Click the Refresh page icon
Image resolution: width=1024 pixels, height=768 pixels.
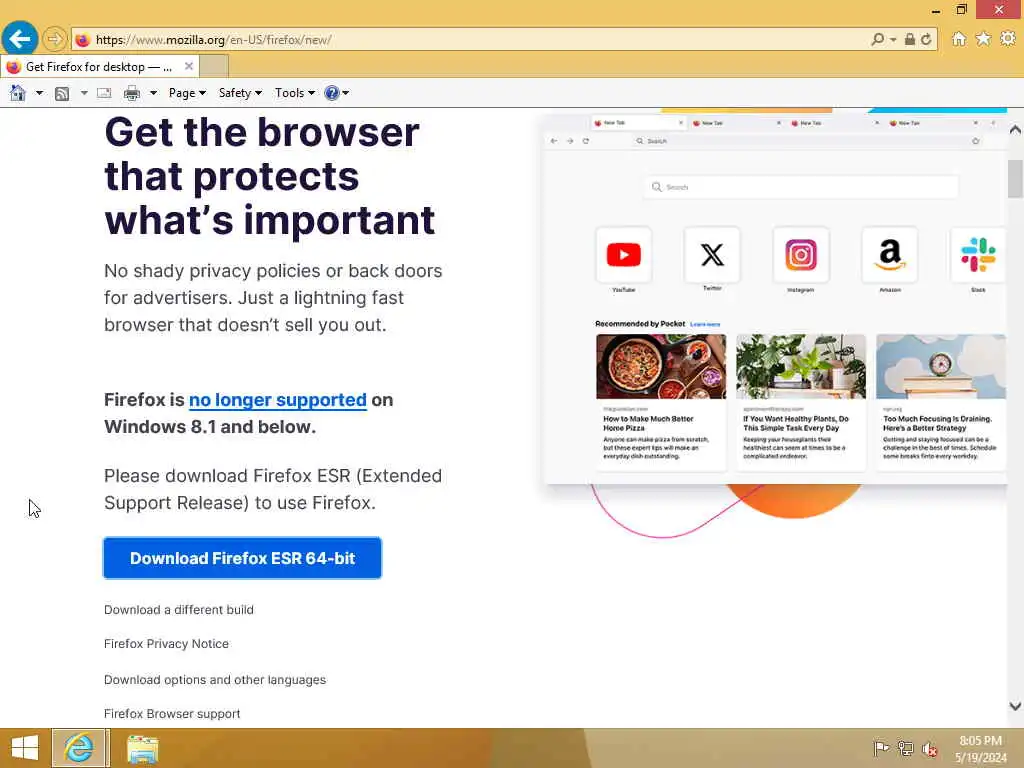click(926, 39)
